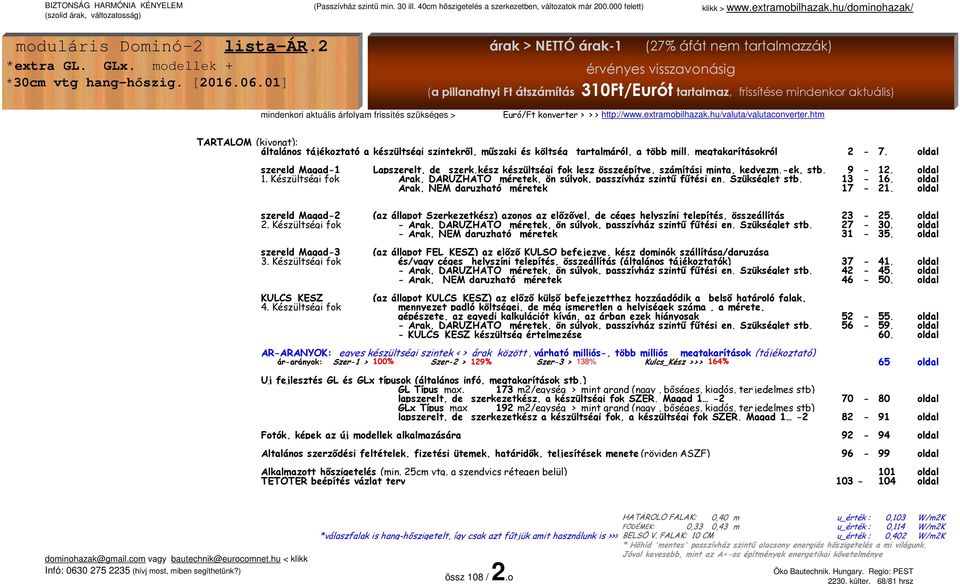Click the "BIZTONSÁG HARMÓNIA KÉNYELEM" slogan
960x584 pixels.
[x=114, y=6]
